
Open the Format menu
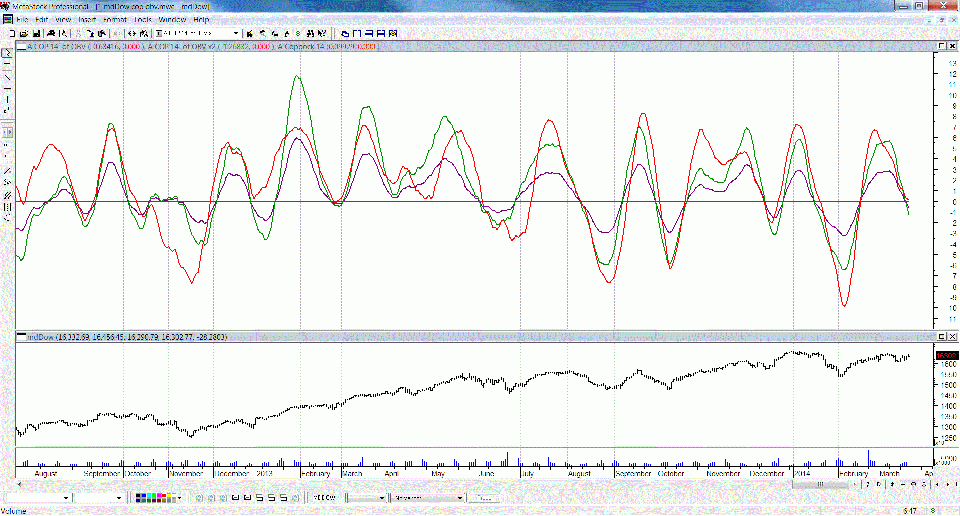point(115,19)
